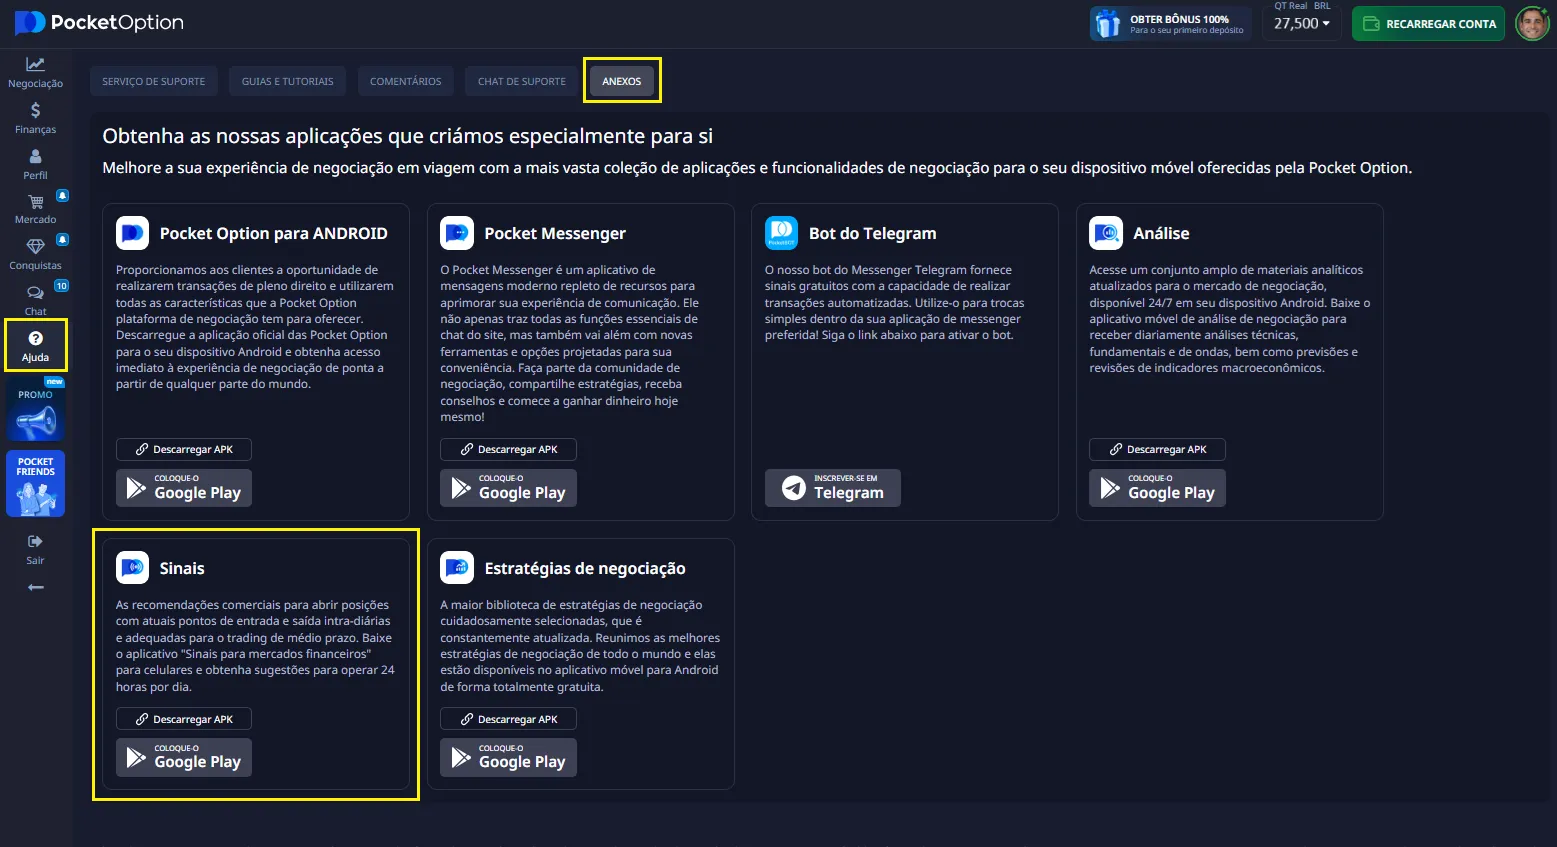Open Google Play for Estratégias de negociação
Viewport: 1557px width, 847px height.
508,758
